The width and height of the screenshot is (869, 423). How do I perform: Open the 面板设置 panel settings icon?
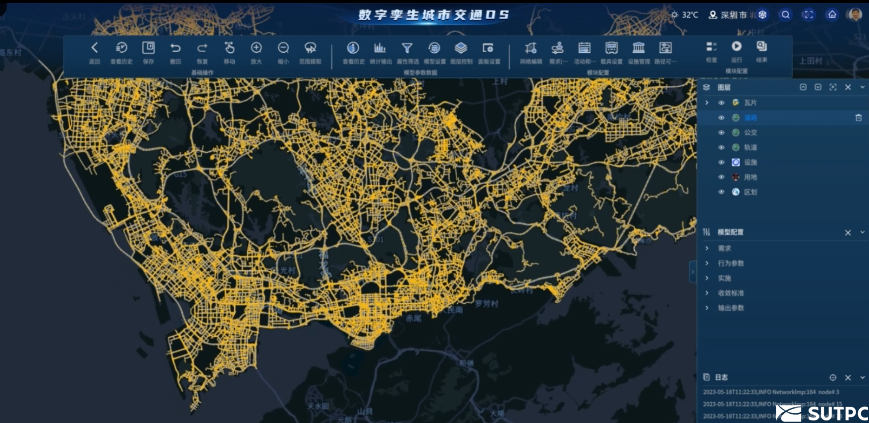click(x=488, y=48)
